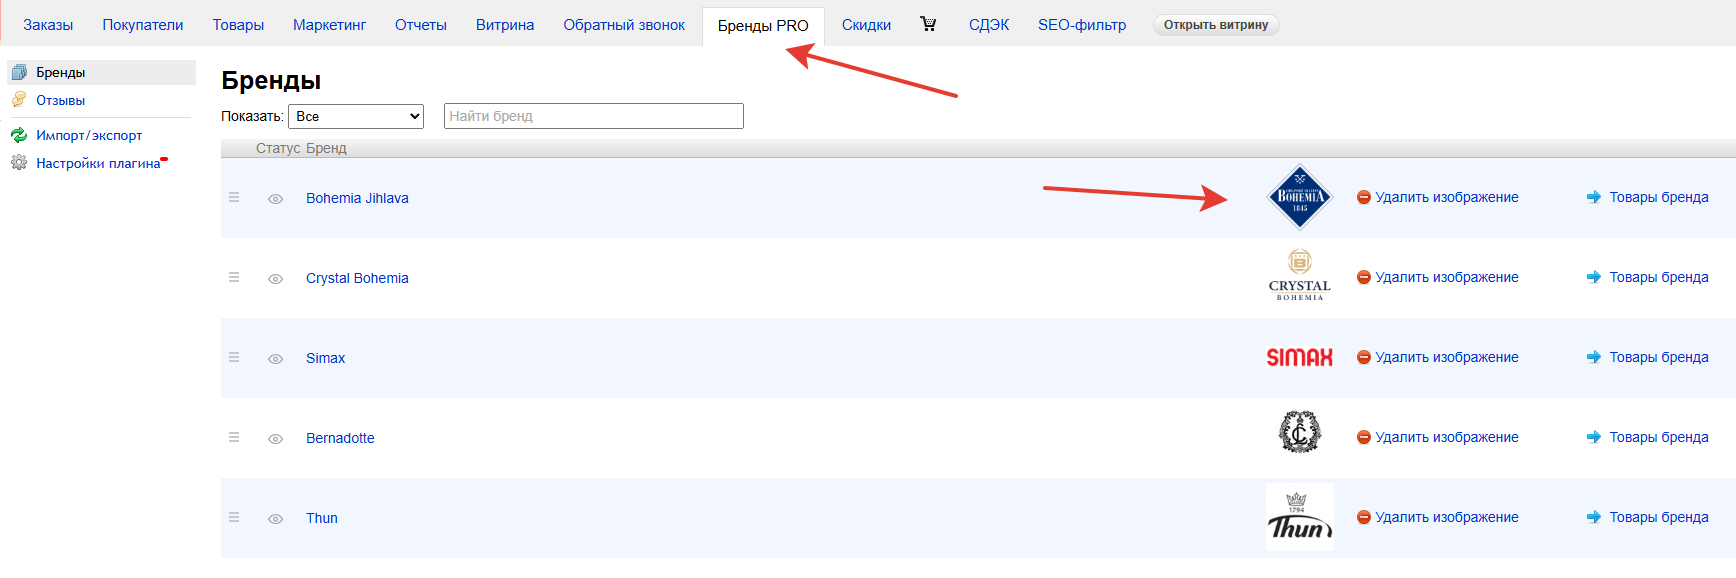The height and width of the screenshot is (578, 1736).
Task: Open the Показать filter dropdown
Action: pos(356,116)
